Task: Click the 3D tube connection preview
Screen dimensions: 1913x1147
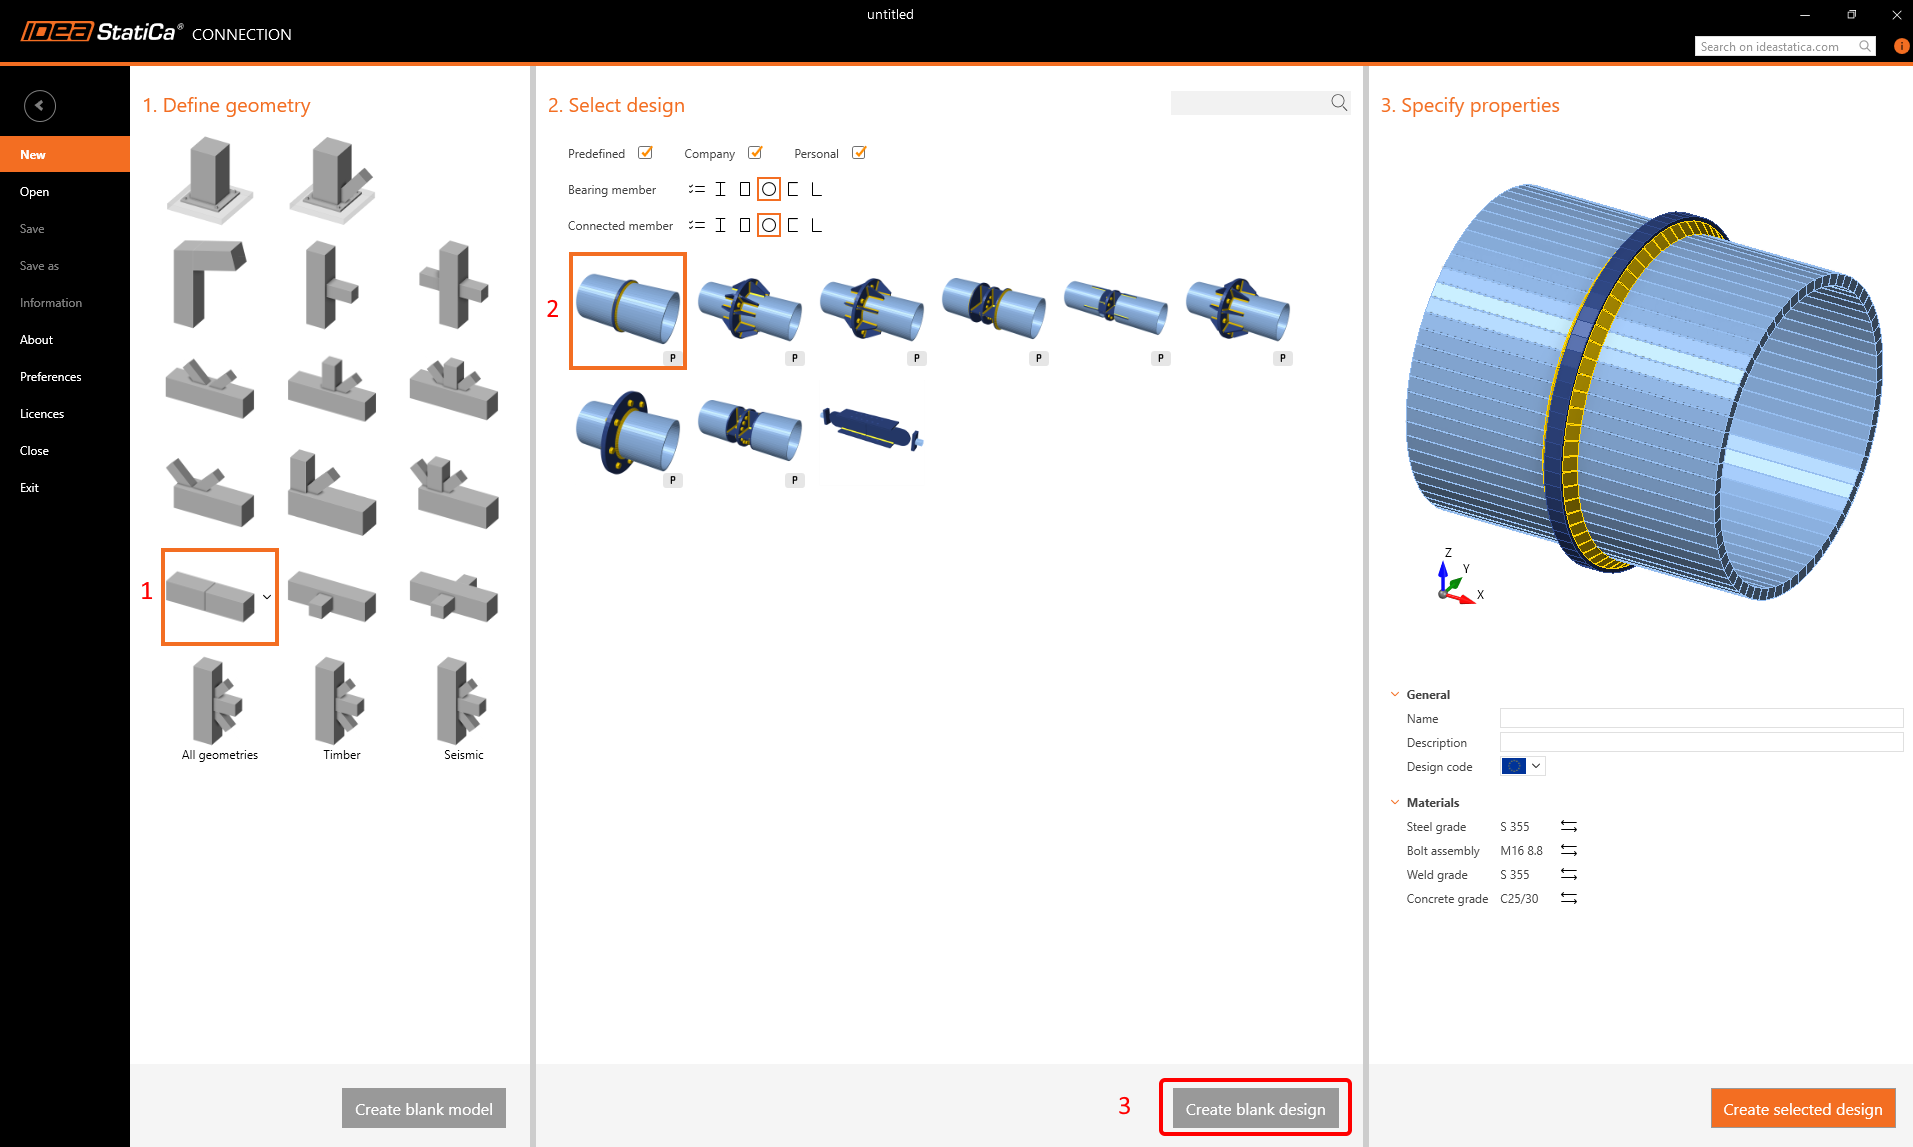Action: 1643,392
